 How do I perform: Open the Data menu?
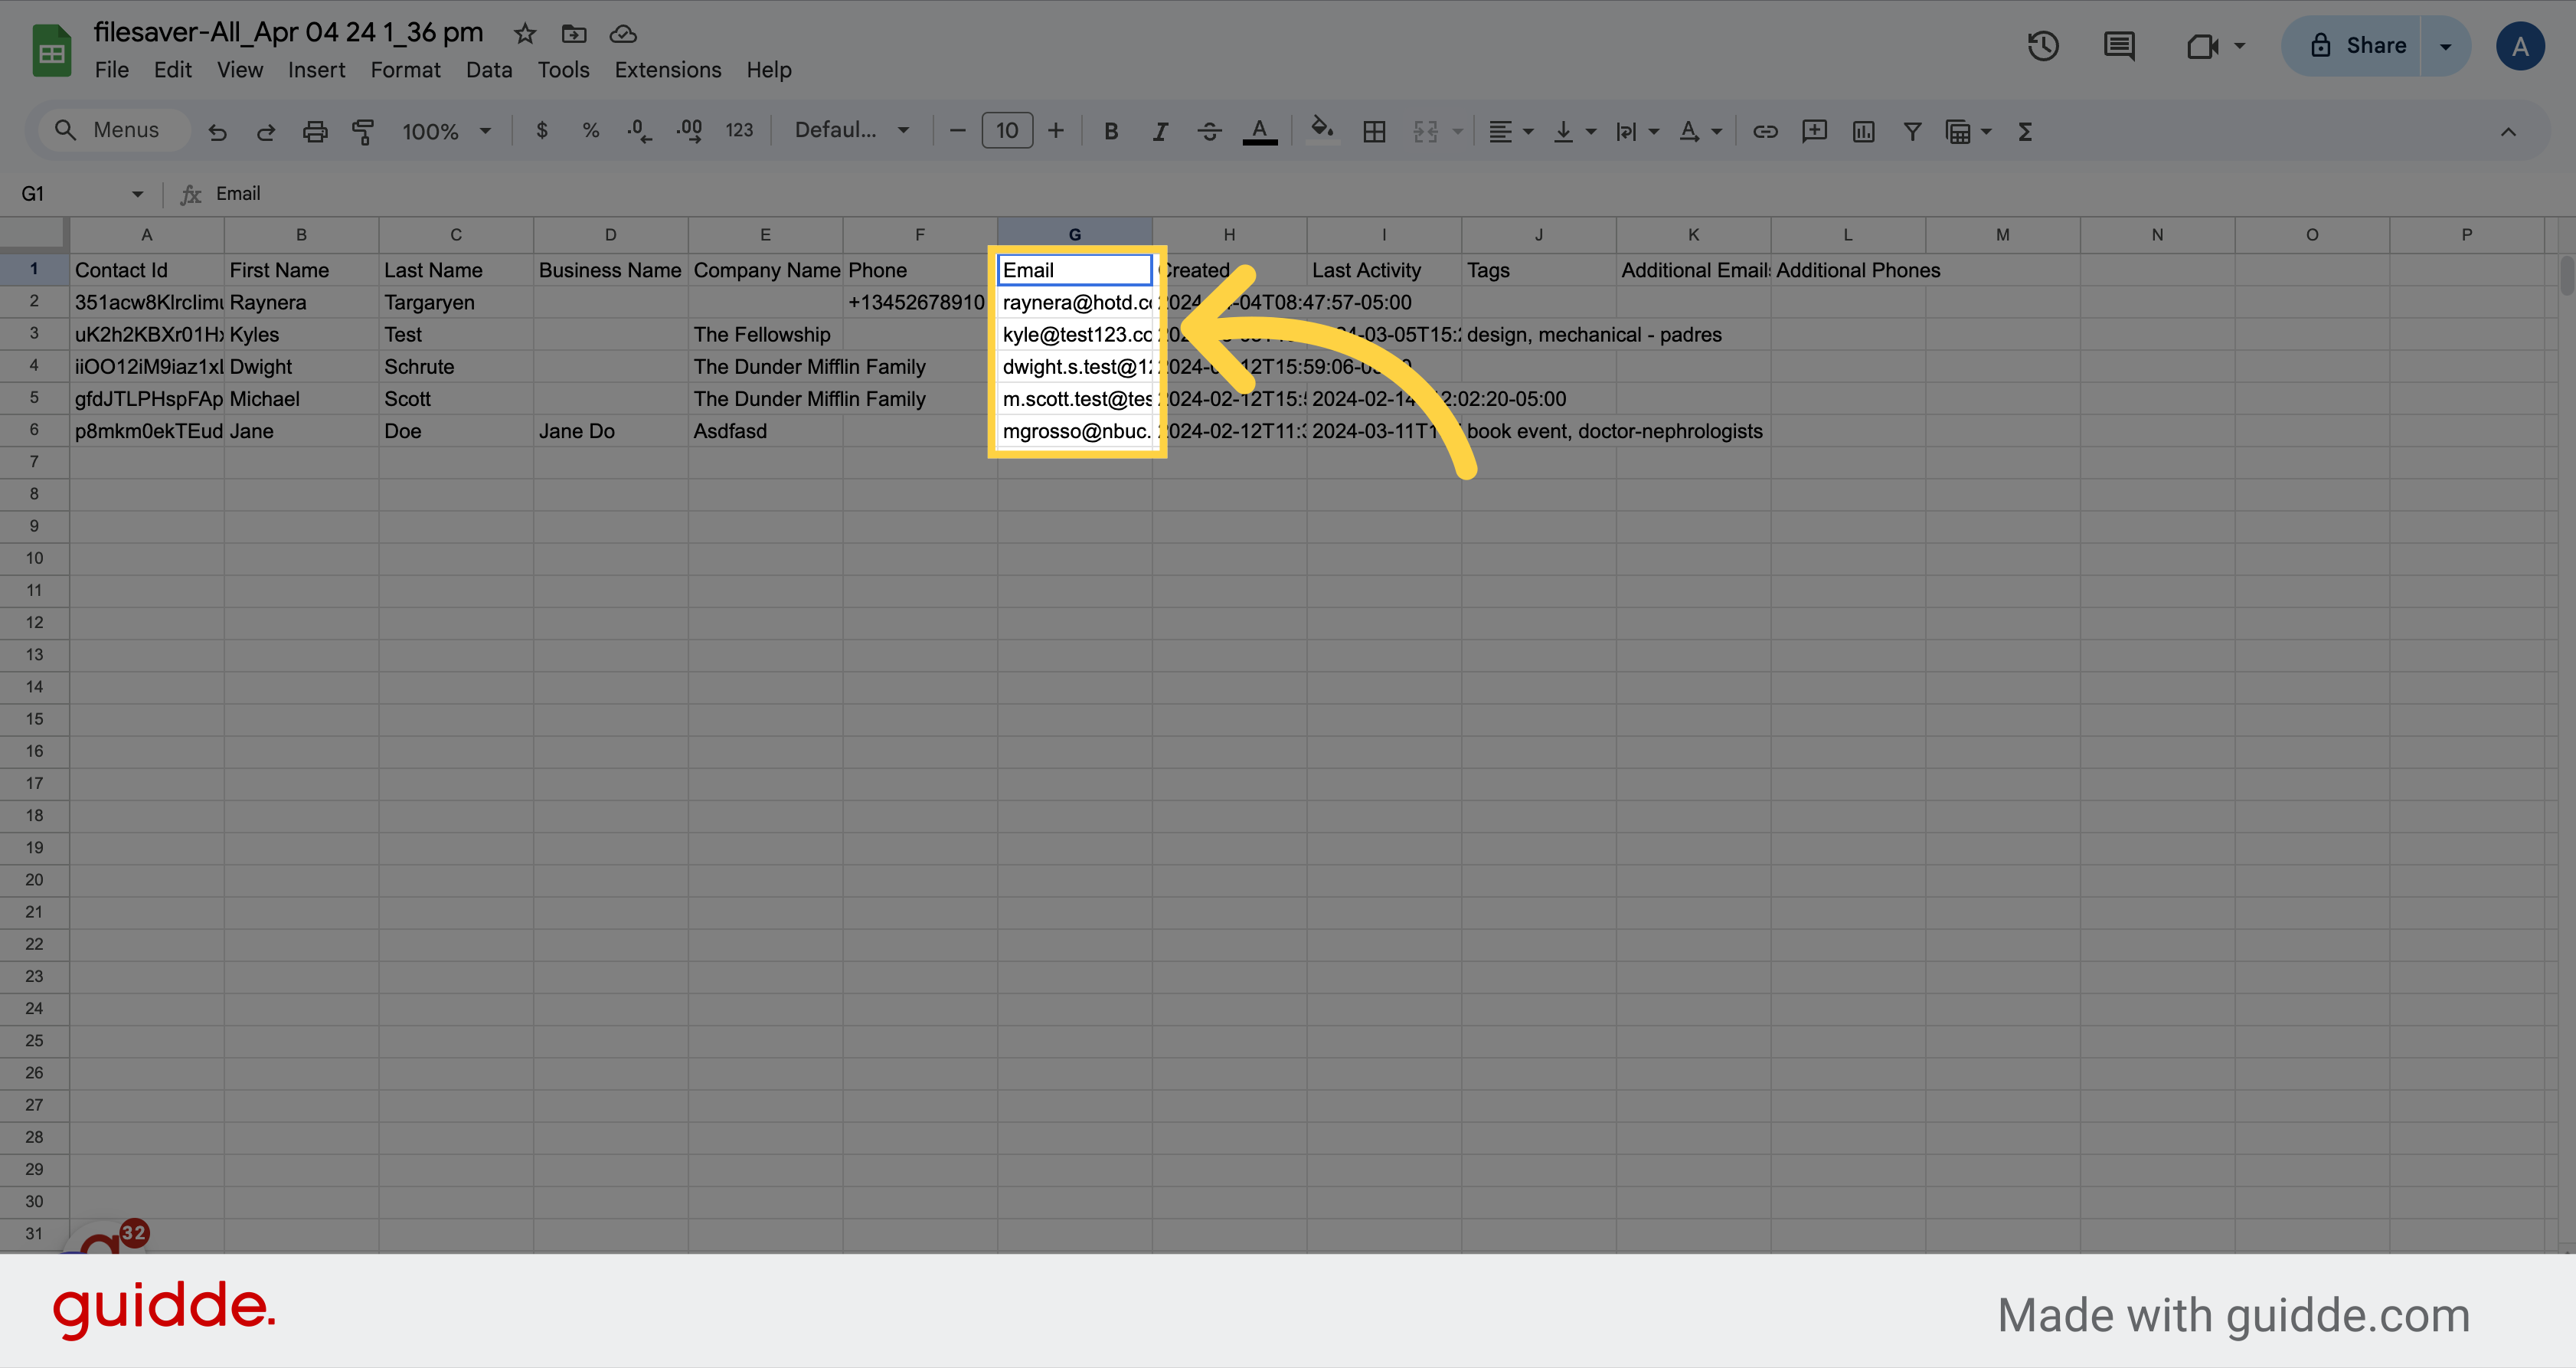click(x=489, y=70)
